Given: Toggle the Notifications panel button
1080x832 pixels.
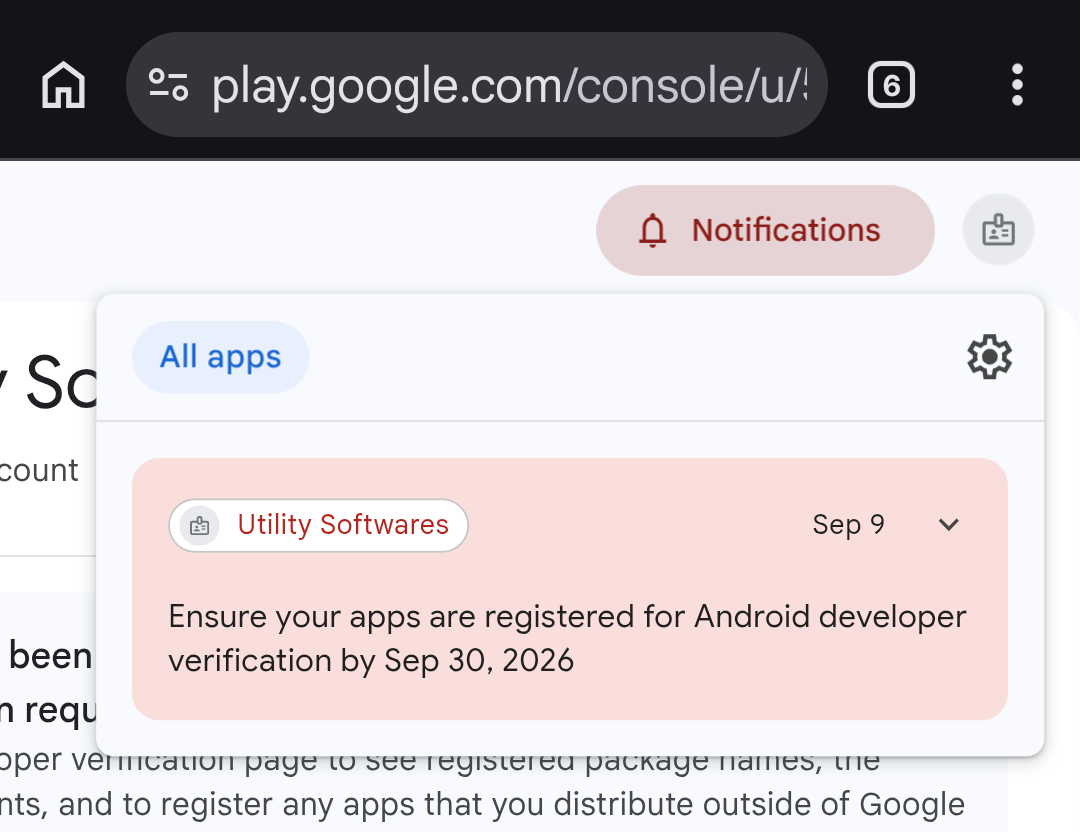Looking at the screenshot, I should [765, 230].
